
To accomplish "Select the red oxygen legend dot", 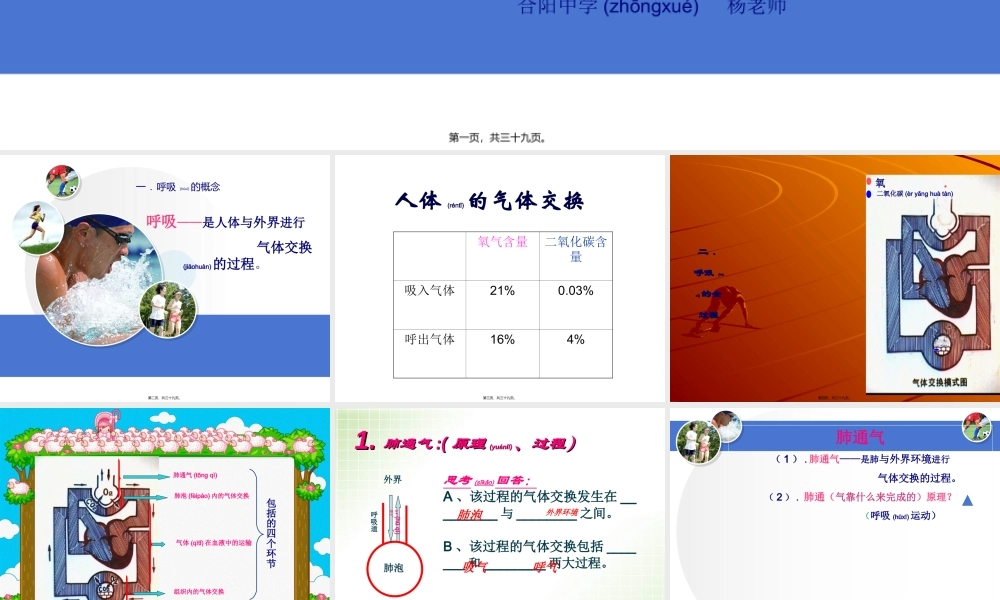I will point(868,181).
